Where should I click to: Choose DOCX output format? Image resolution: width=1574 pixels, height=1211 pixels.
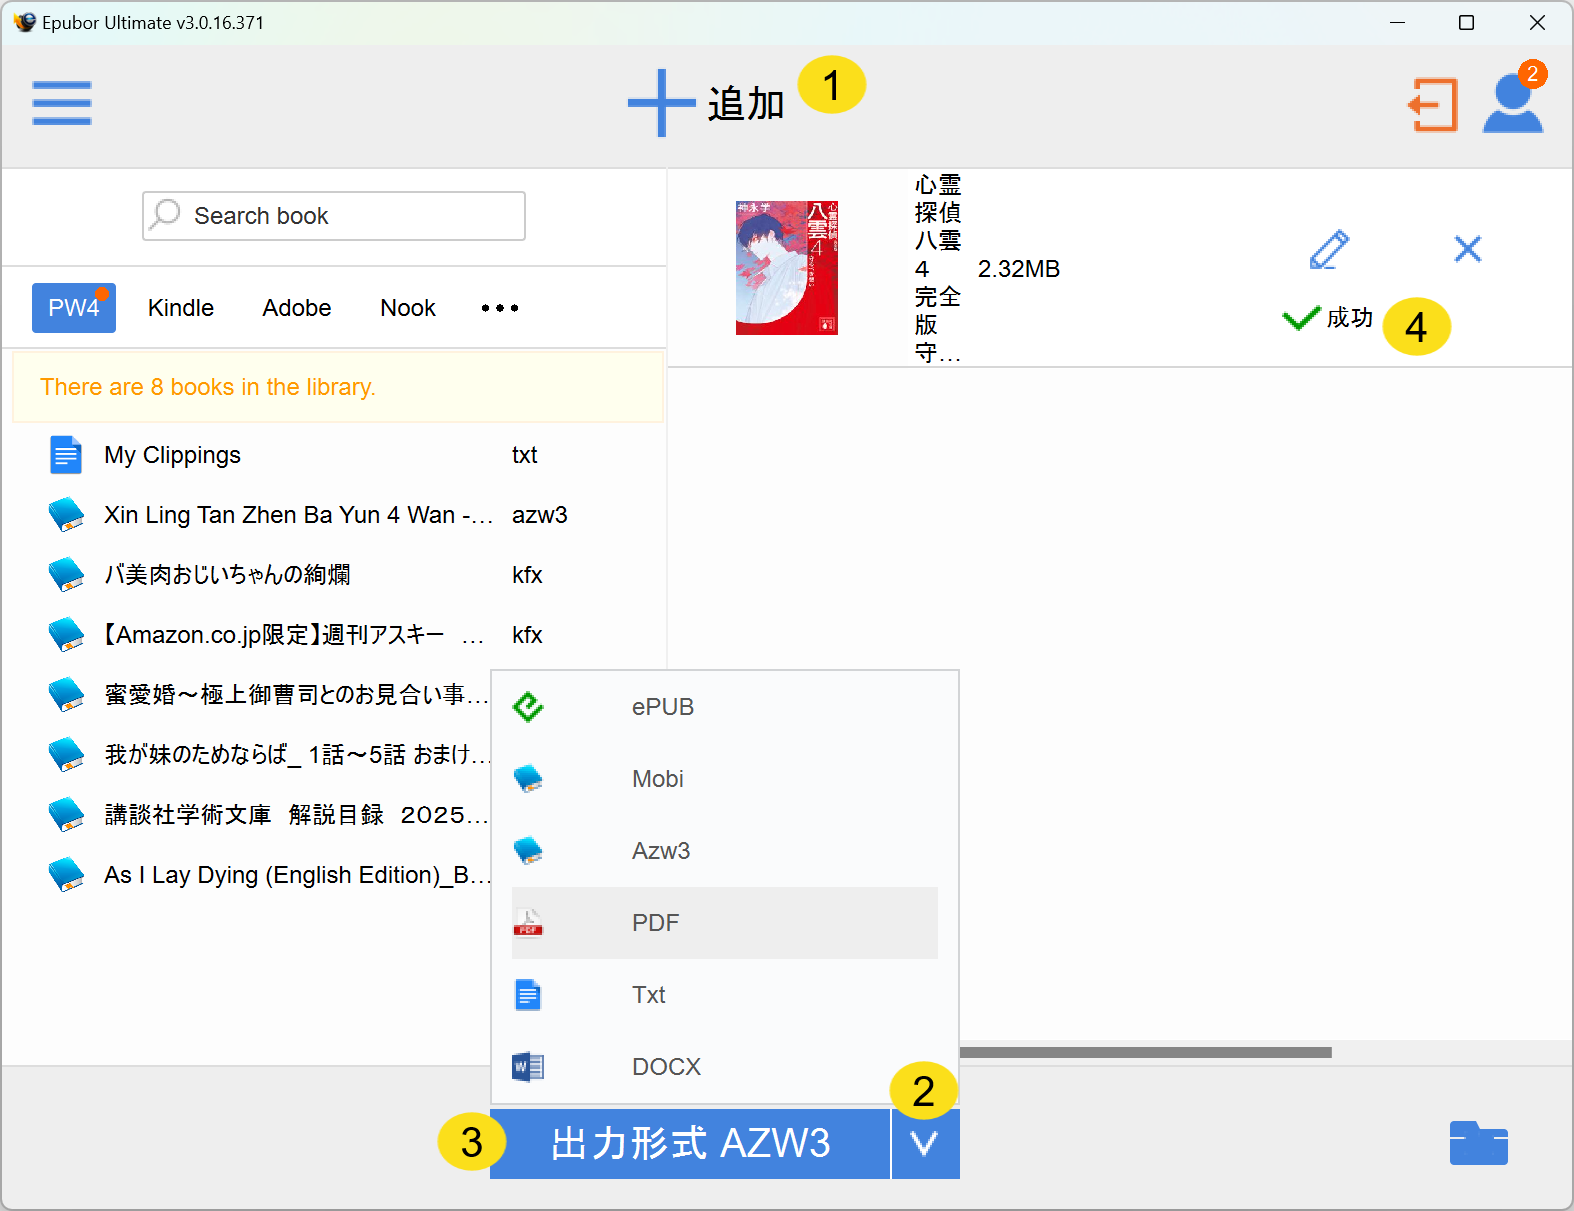tap(725, 1067)
